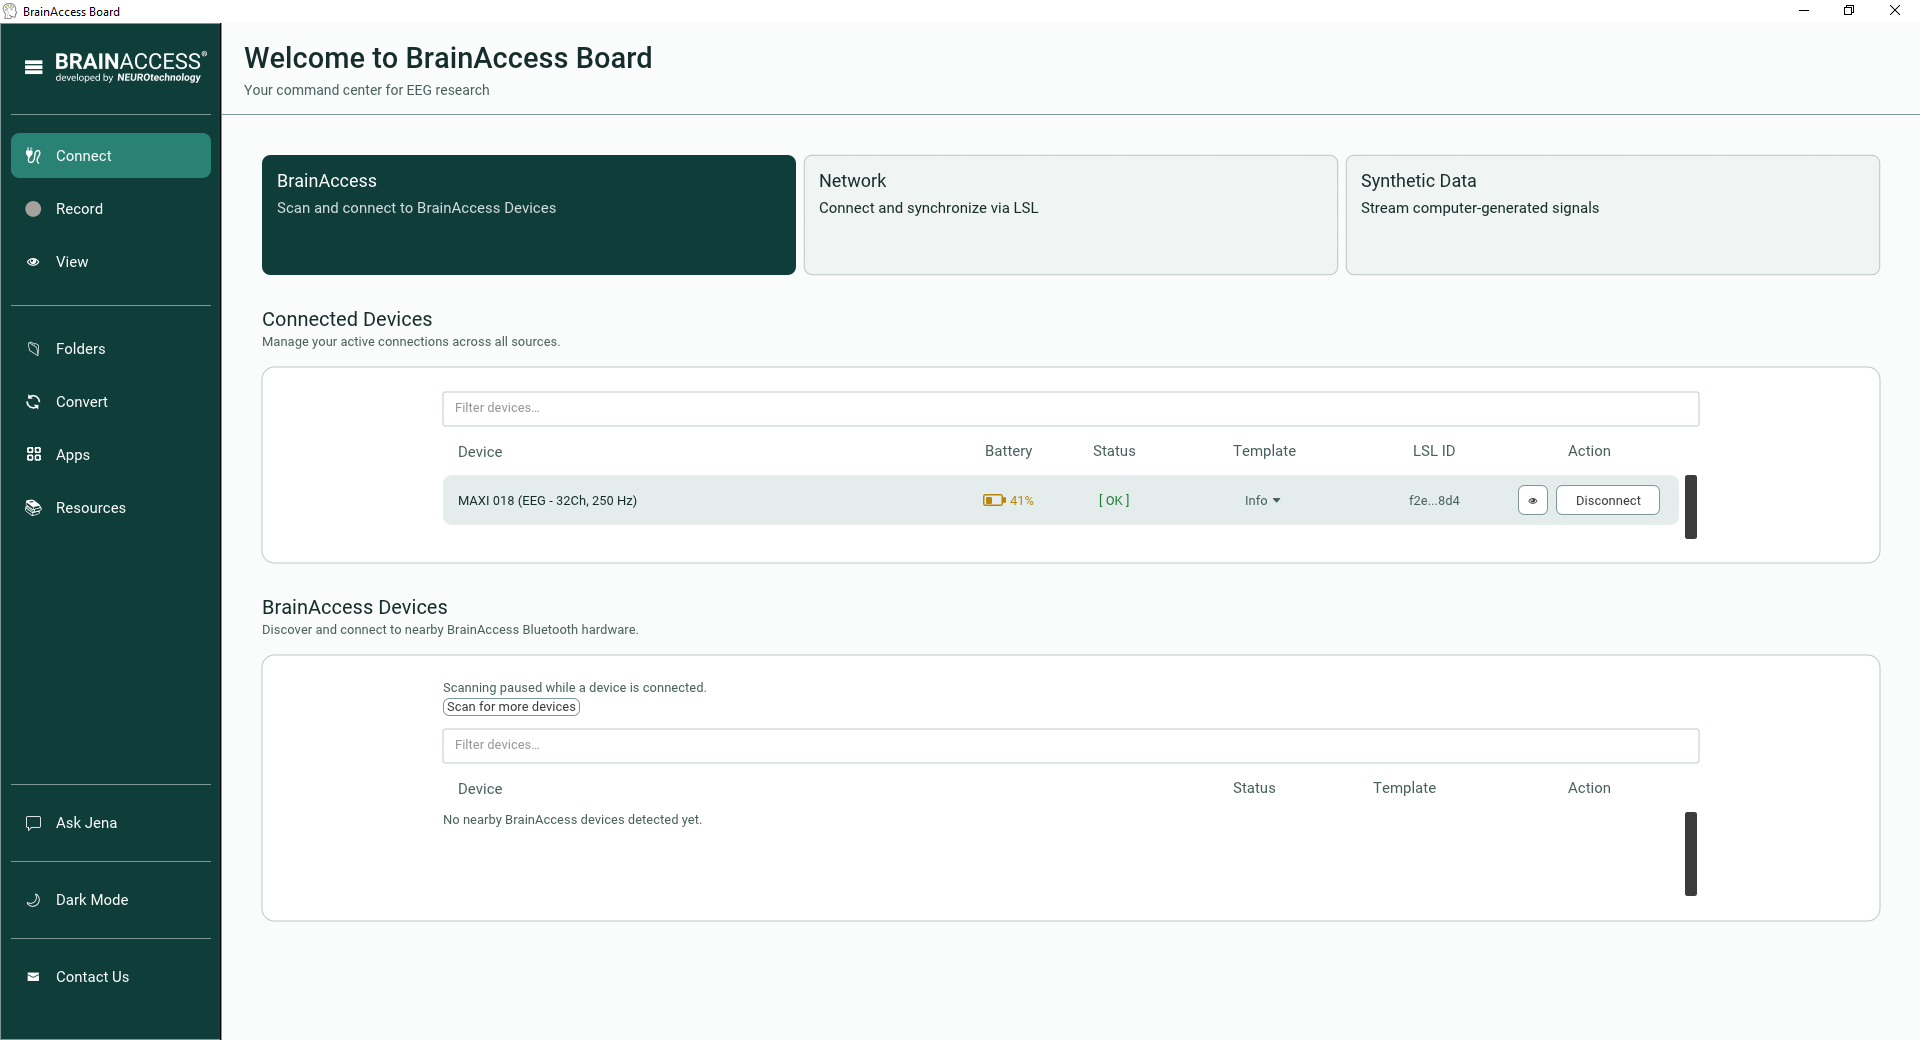Restore down the BrainAccess Board window
This screenshot has height=1040, width=1920.
point(1849,11)
